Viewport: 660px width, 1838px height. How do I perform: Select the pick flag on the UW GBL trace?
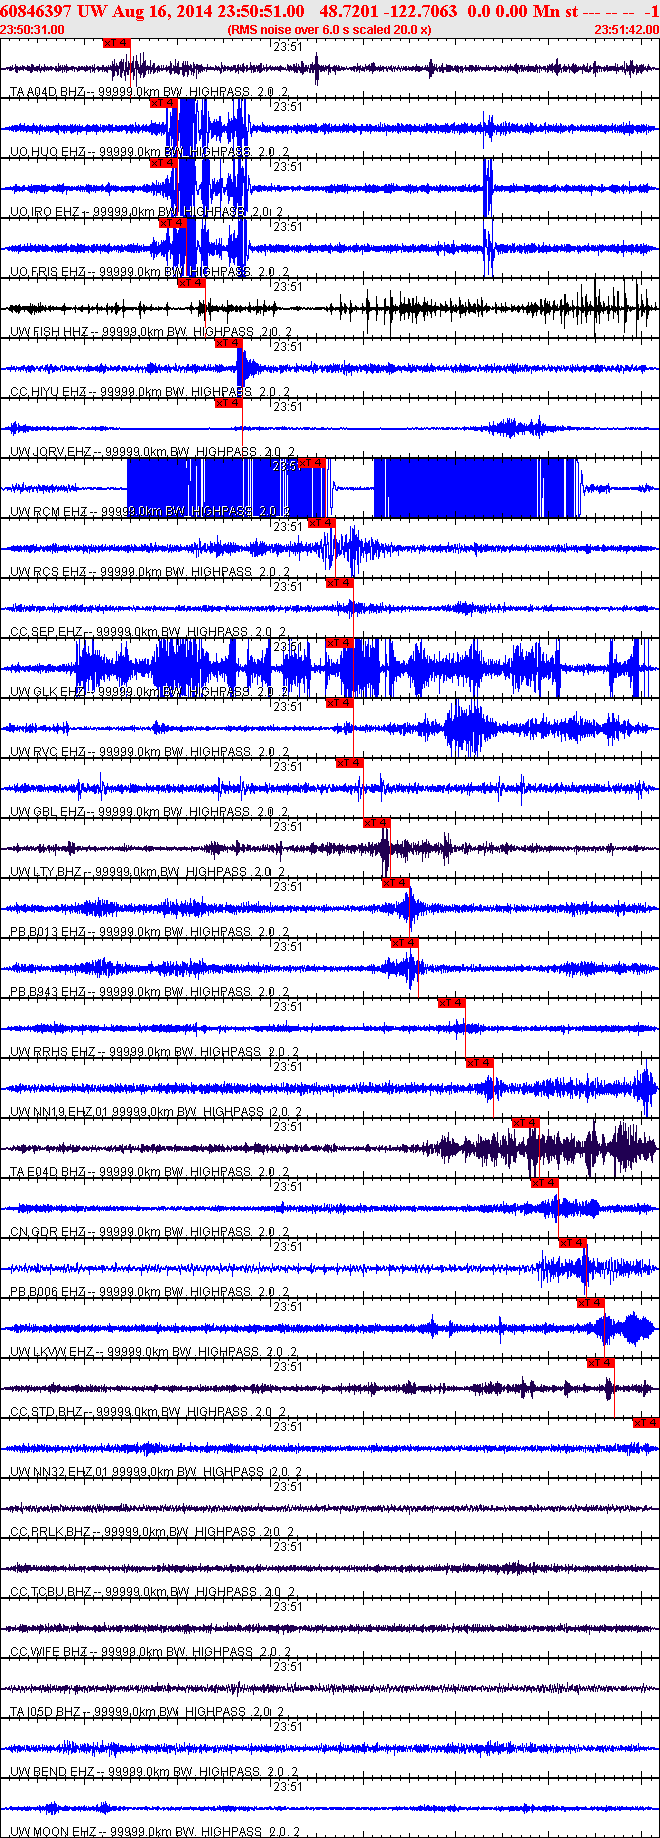[x=349, y=763]
